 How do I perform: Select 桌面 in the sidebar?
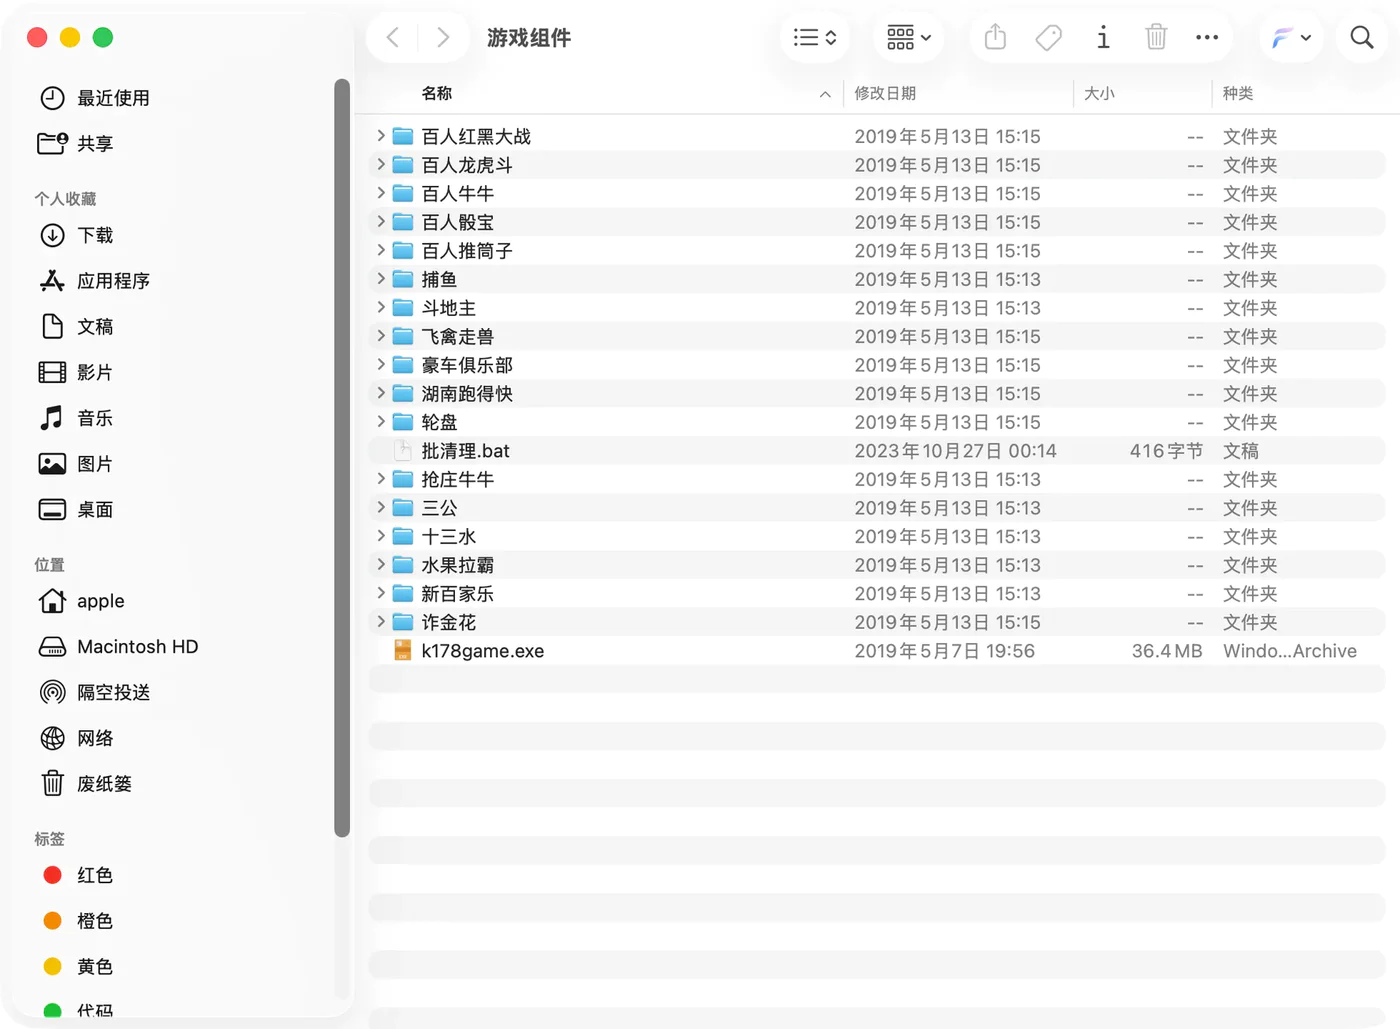pyautogui.click(x=76, y=510)
